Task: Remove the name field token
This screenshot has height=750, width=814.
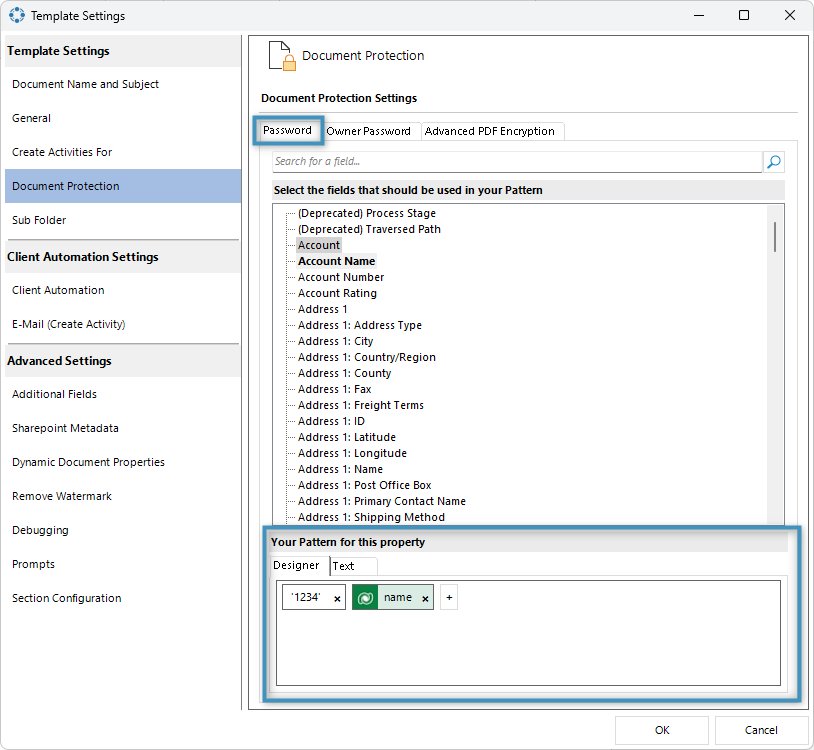Action: 425,598
